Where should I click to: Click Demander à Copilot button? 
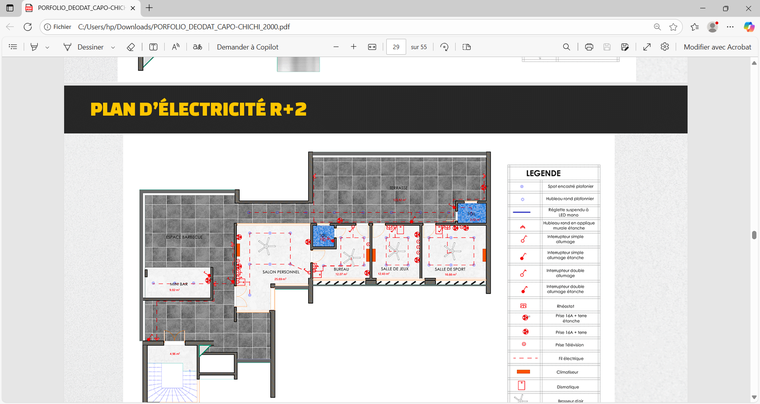pos(247,47)
